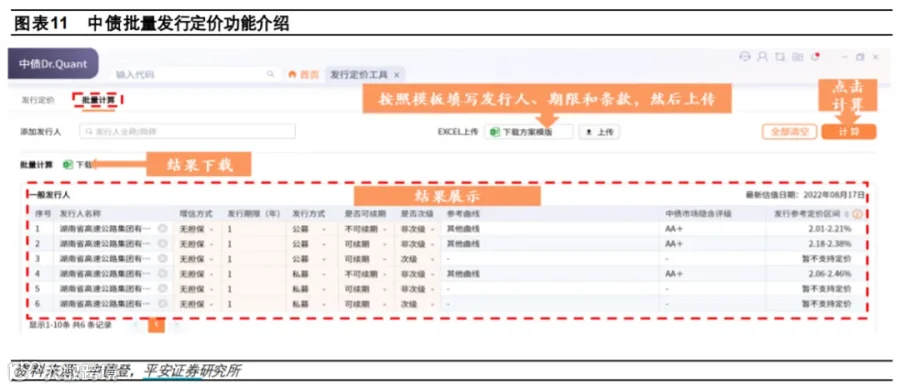Click the search magnifier in code input box

(x=270, y=75)
